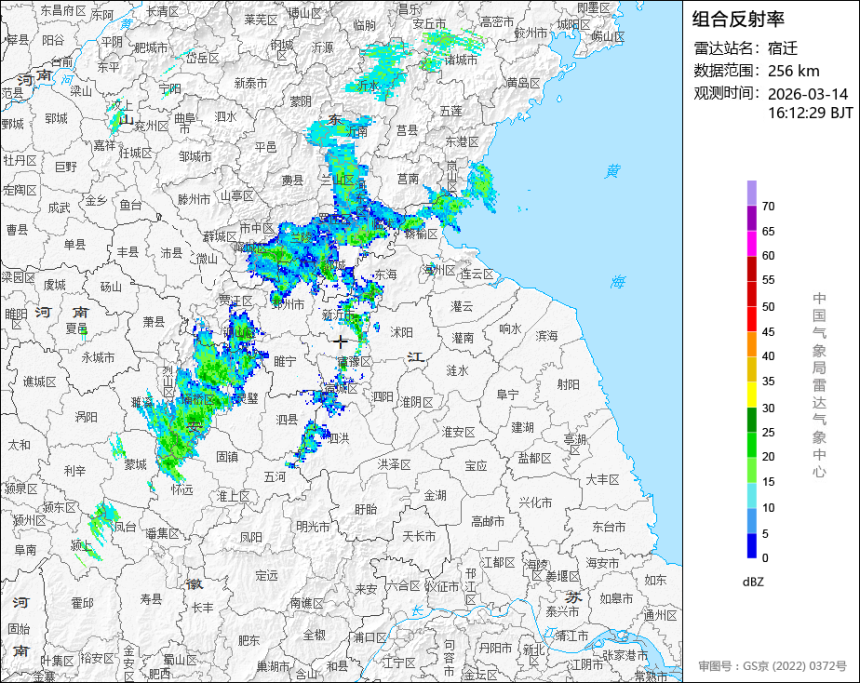This screenshot has width=860, height=683.
Task: Click the 东港区 map label
Action: (x=462, y=142)
